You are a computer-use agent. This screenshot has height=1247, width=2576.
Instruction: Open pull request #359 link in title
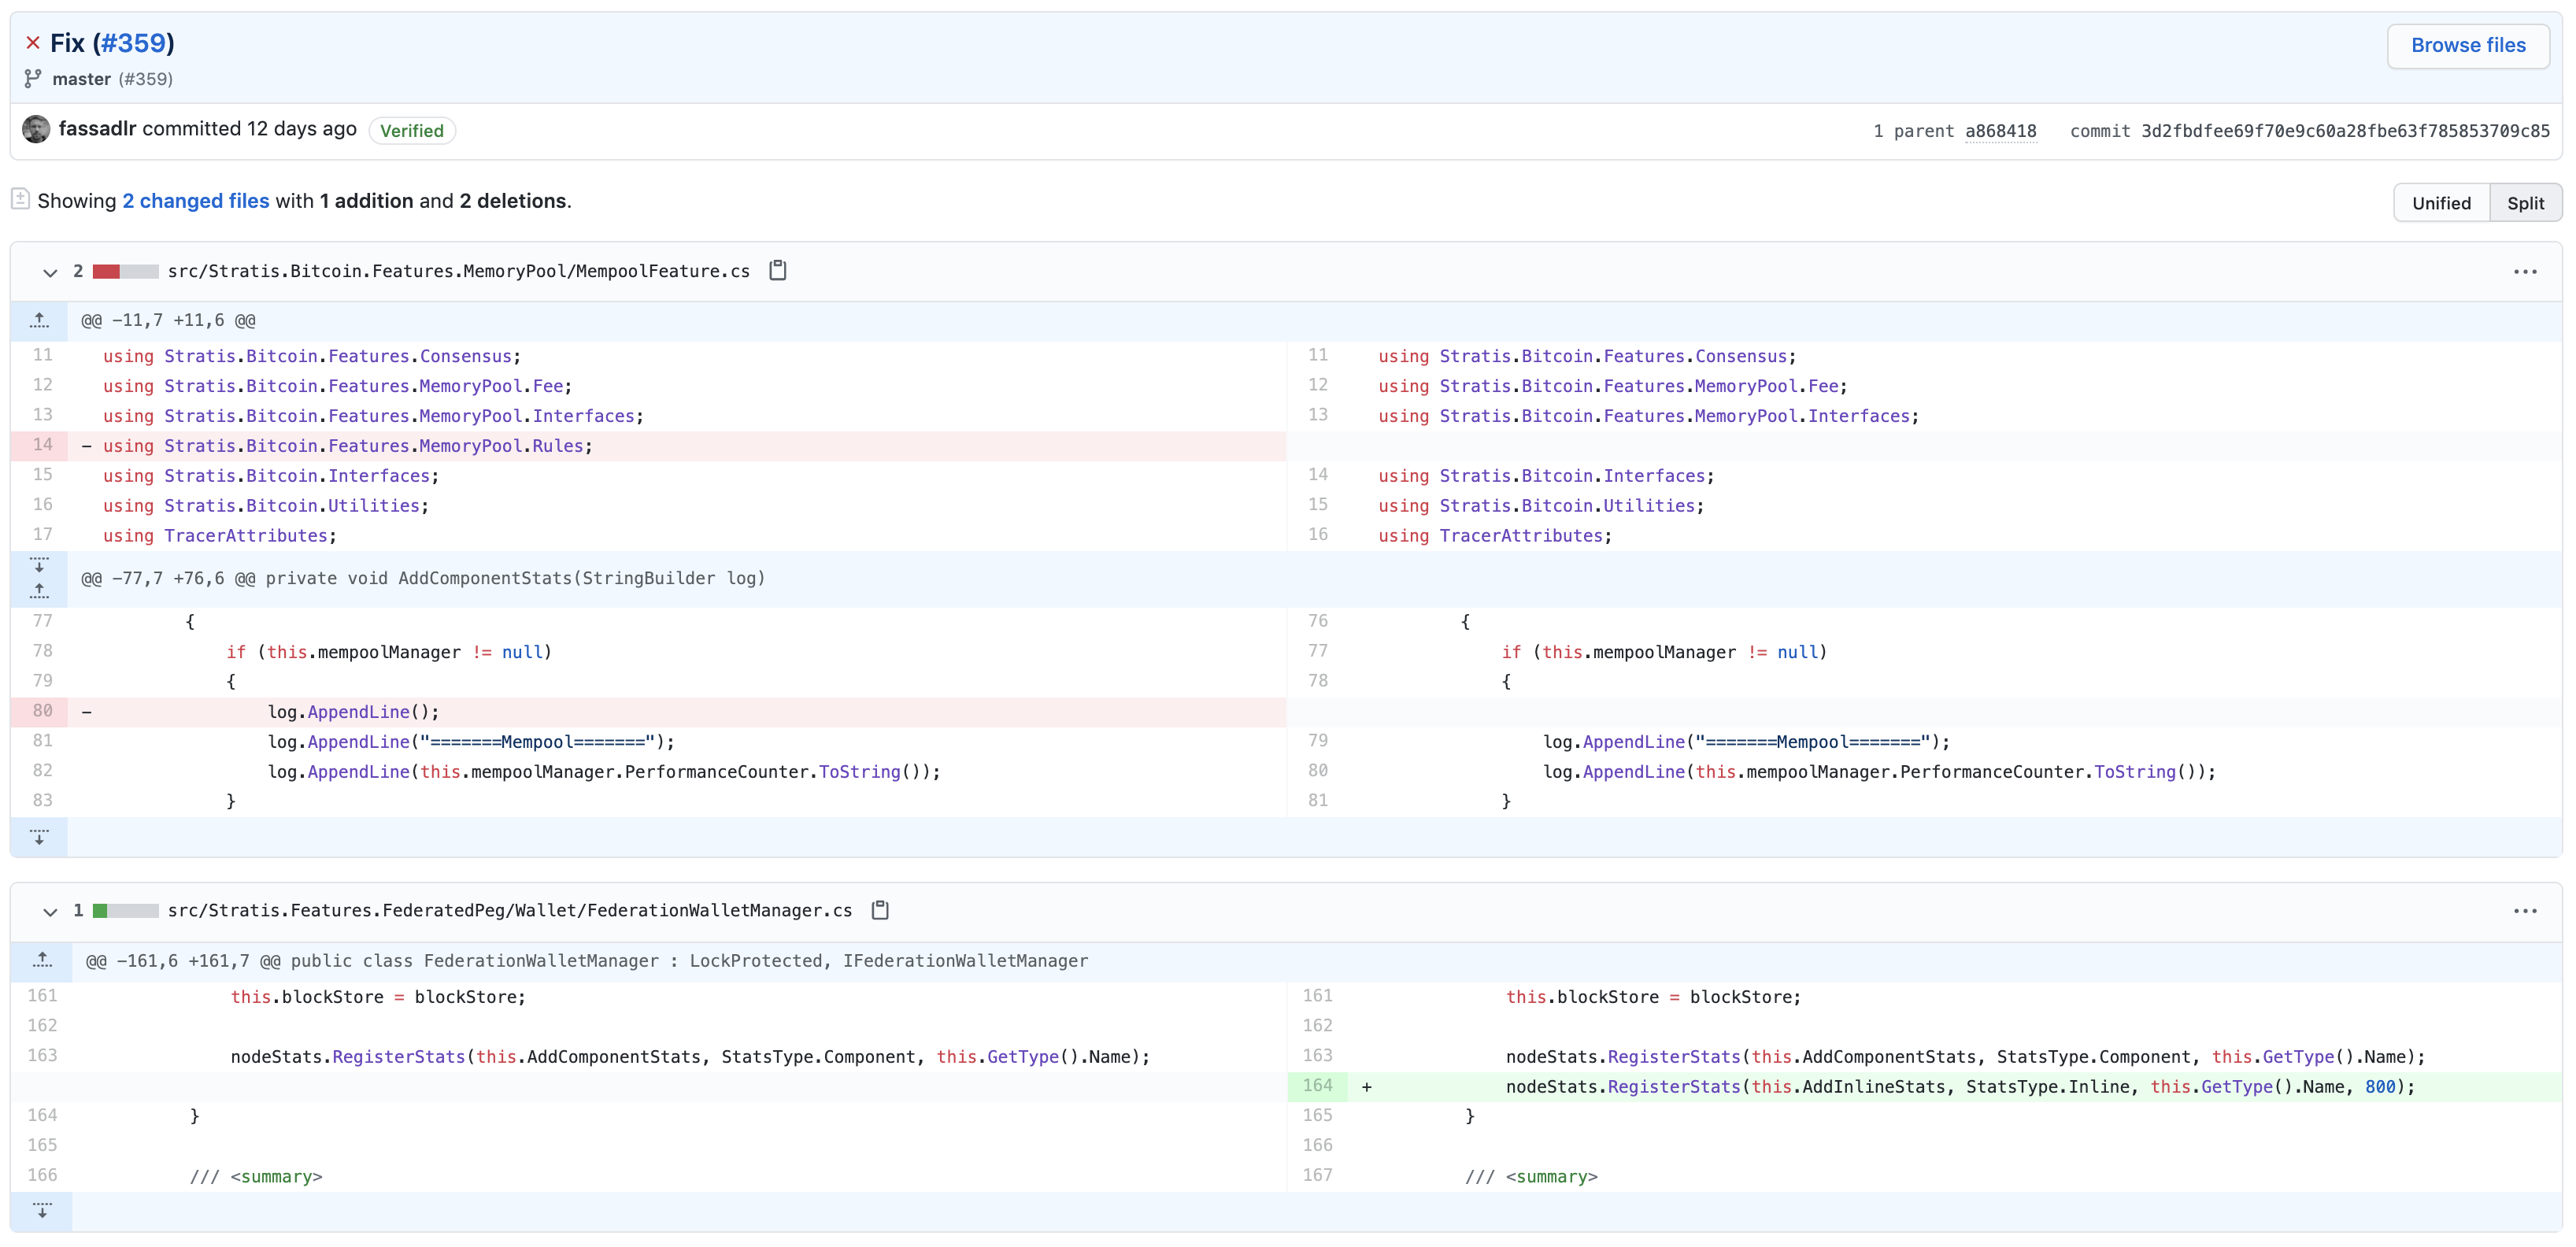pos(133,43)
